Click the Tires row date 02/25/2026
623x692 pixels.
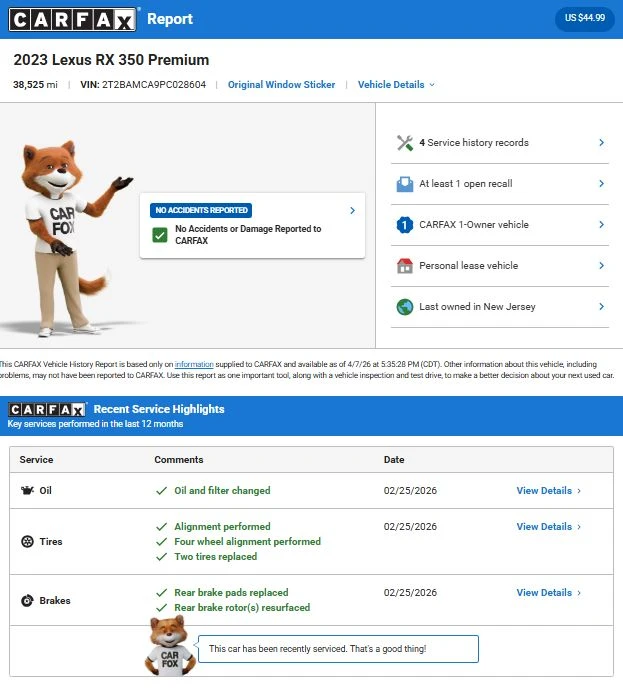point(410,527)
